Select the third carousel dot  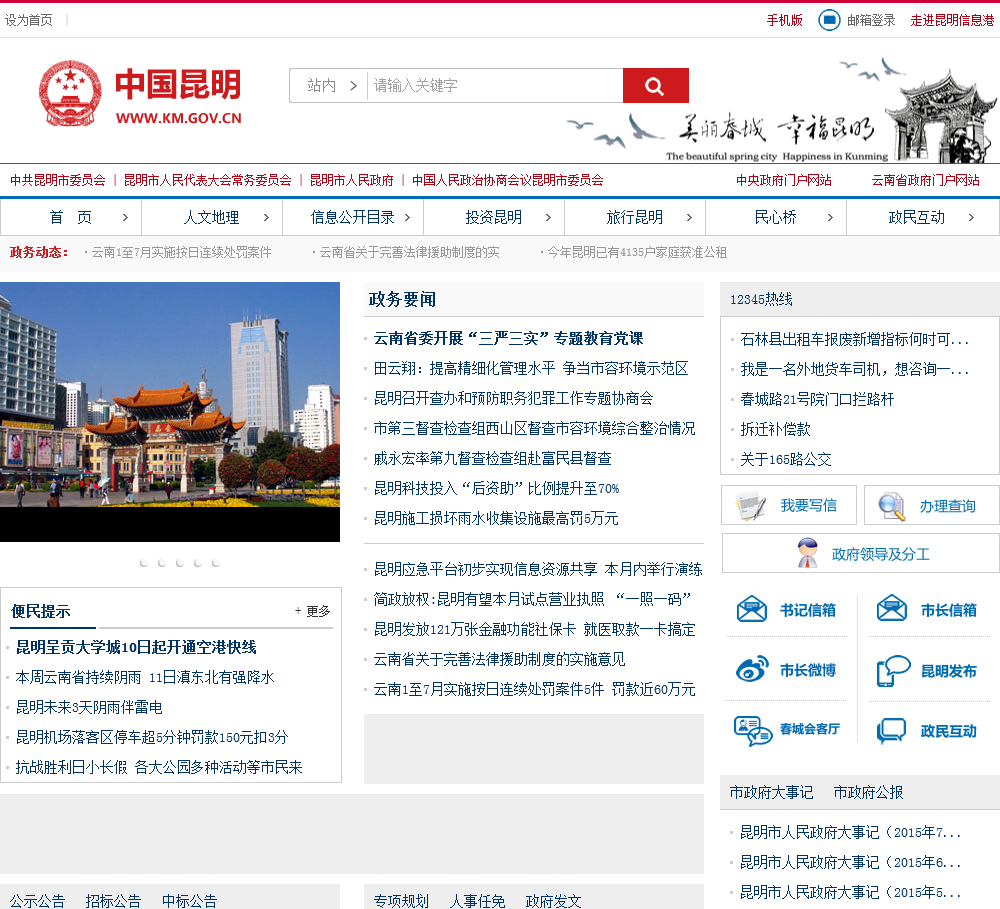[x=180, y=563]
